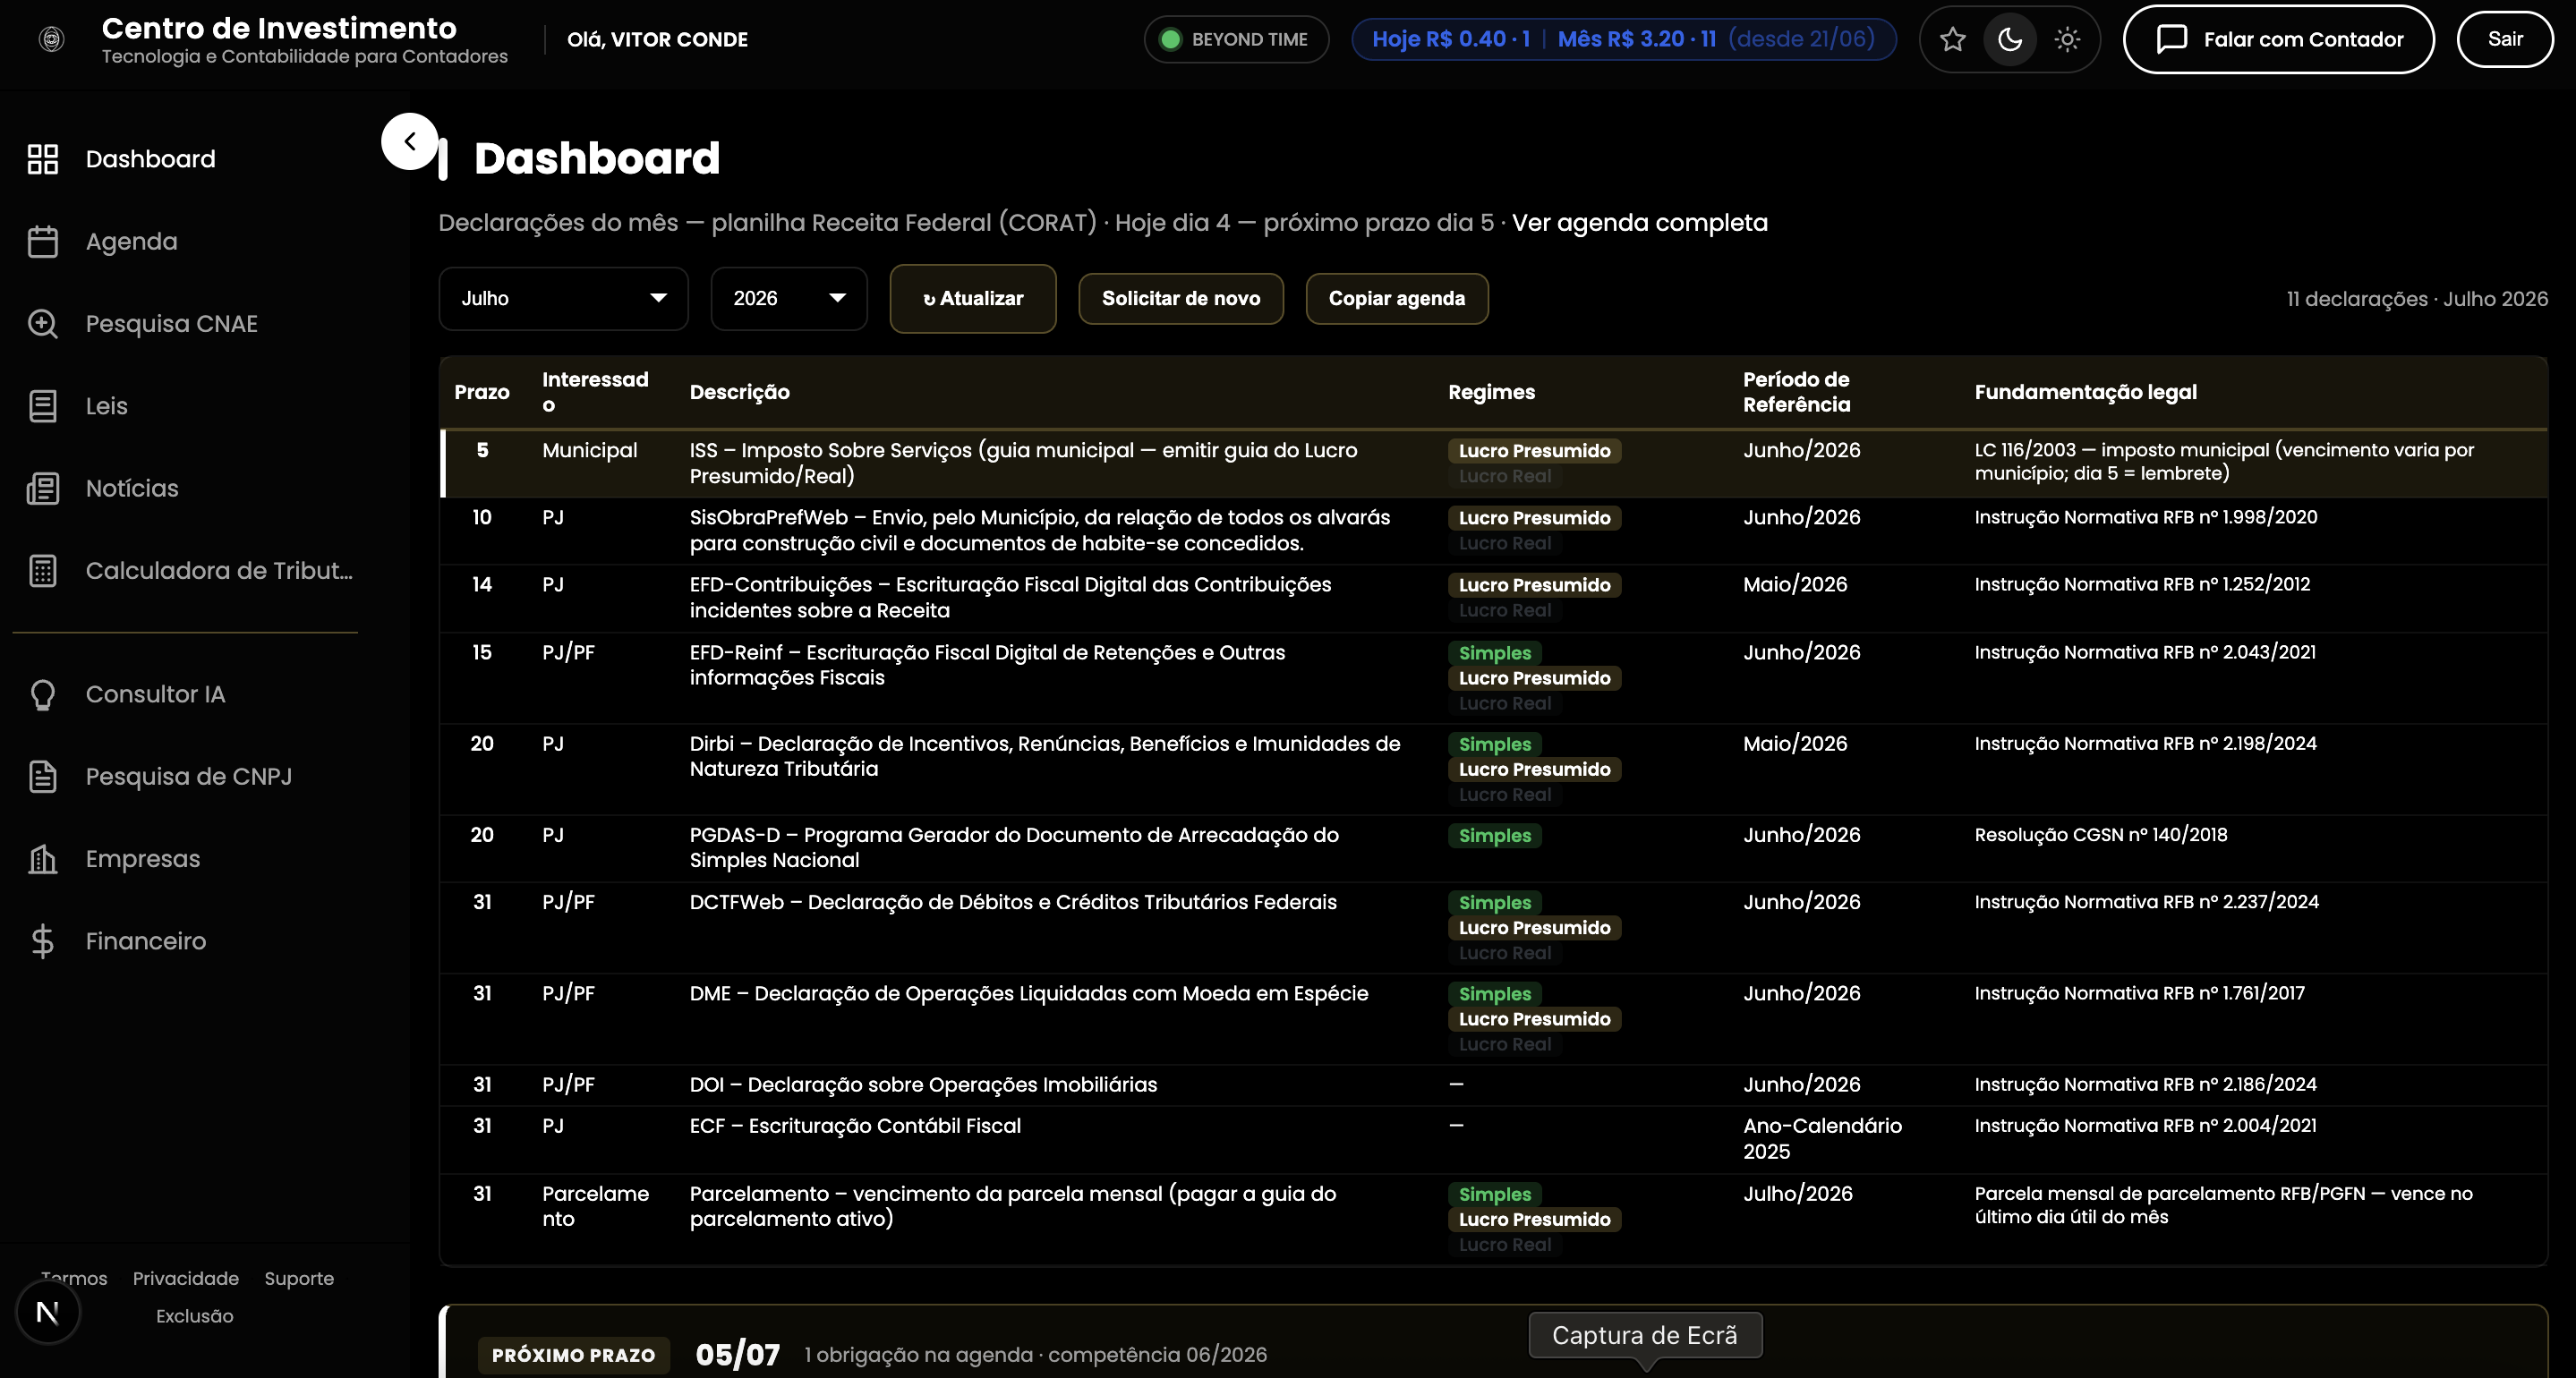Click the green BEYOND TIME status dot
Image resolution: width=2576 pixels, height=1378 pixels.
click(x=1170, y=39)
